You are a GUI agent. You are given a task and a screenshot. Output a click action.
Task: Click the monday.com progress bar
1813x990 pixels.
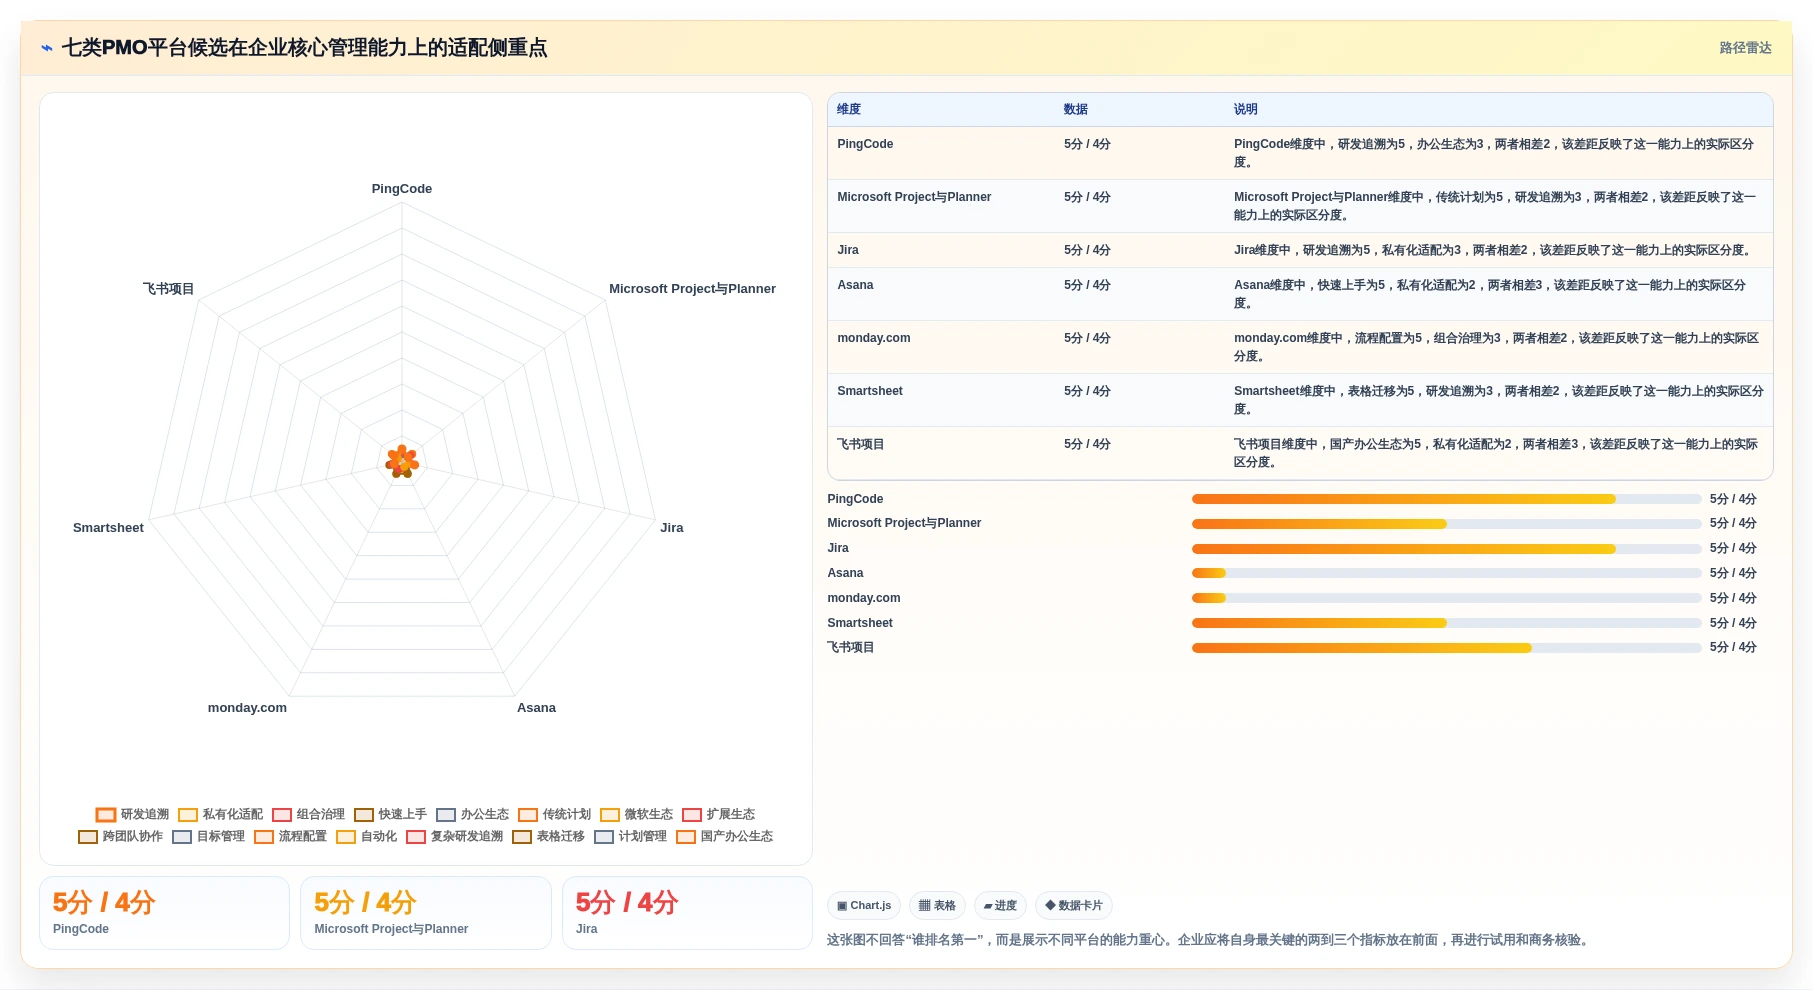tap(1446, 598)
